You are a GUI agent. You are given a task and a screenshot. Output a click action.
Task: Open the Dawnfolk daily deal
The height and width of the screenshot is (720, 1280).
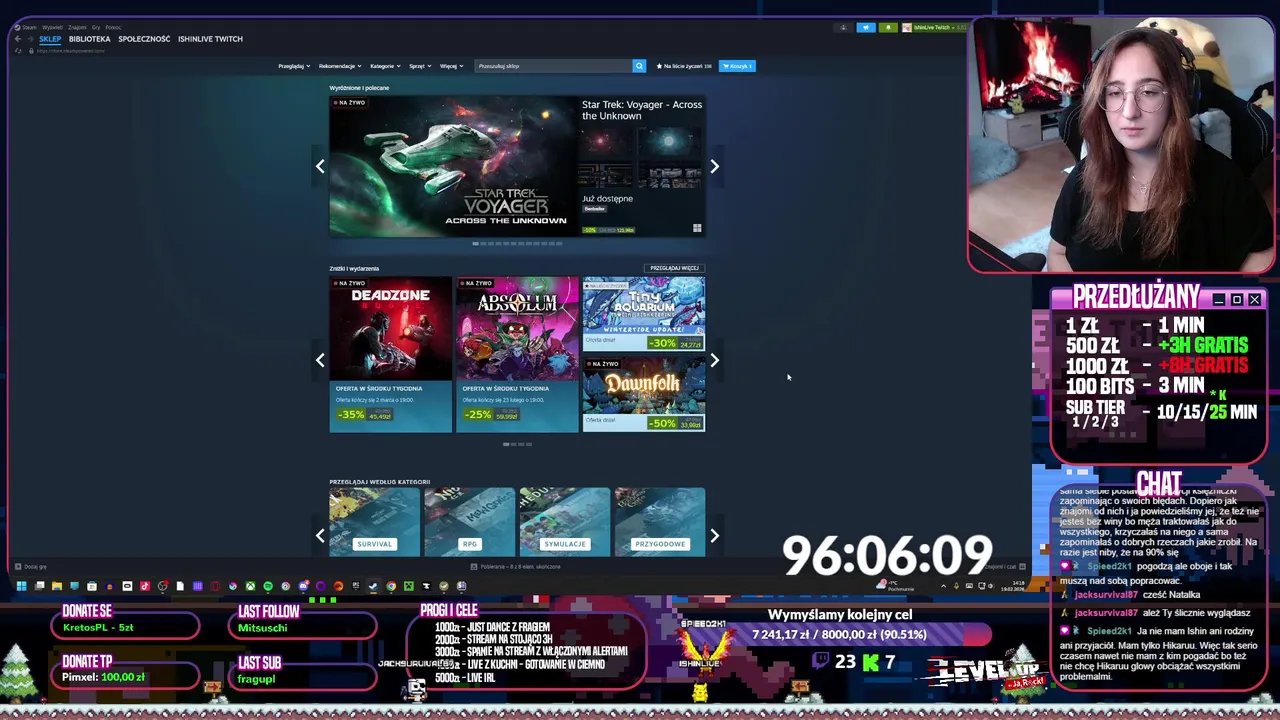[x=644, y=395]
